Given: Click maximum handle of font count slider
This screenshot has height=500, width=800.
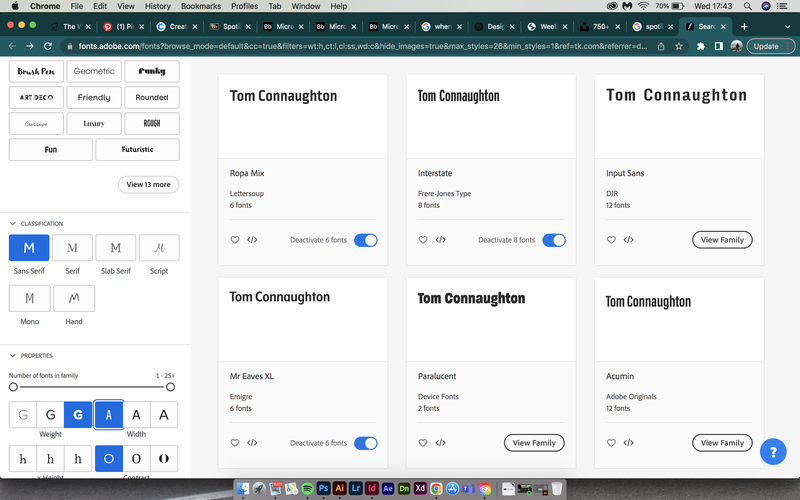Looking at the screenshot, I should (170, 387).
